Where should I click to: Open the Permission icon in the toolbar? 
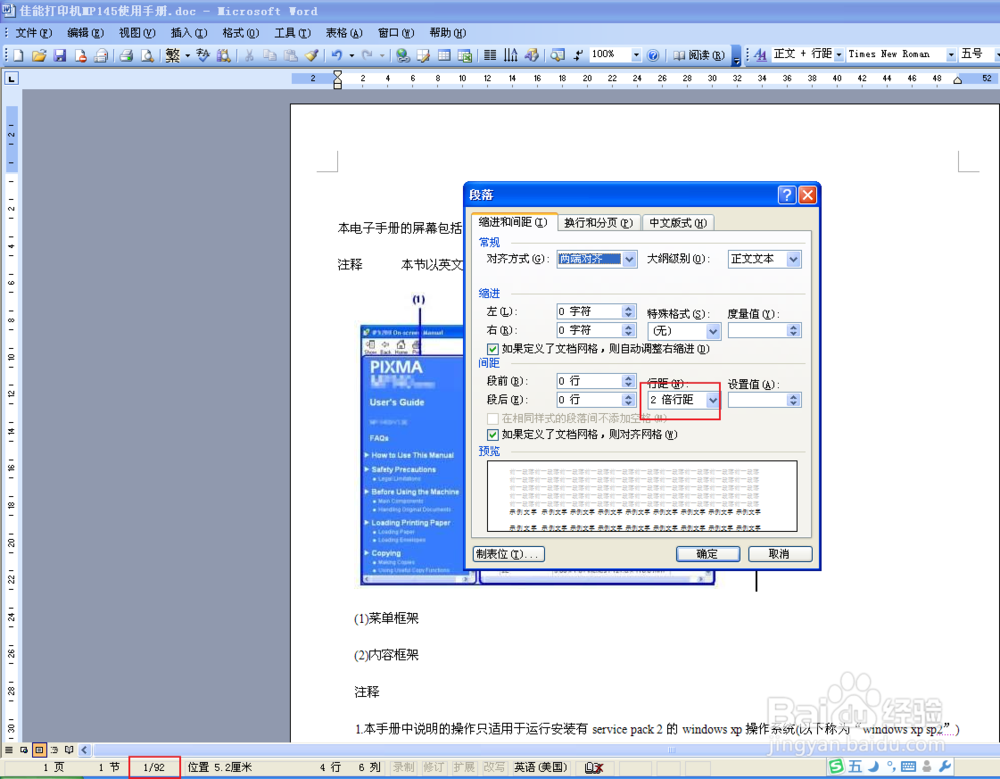coord(80,56)
